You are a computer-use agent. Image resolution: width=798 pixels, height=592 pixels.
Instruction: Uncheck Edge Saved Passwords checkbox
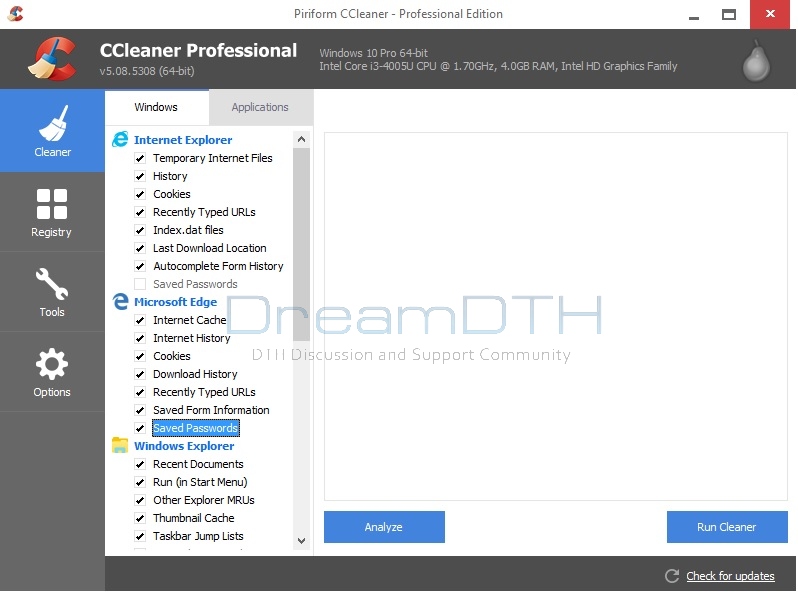[x=140, y=428]
